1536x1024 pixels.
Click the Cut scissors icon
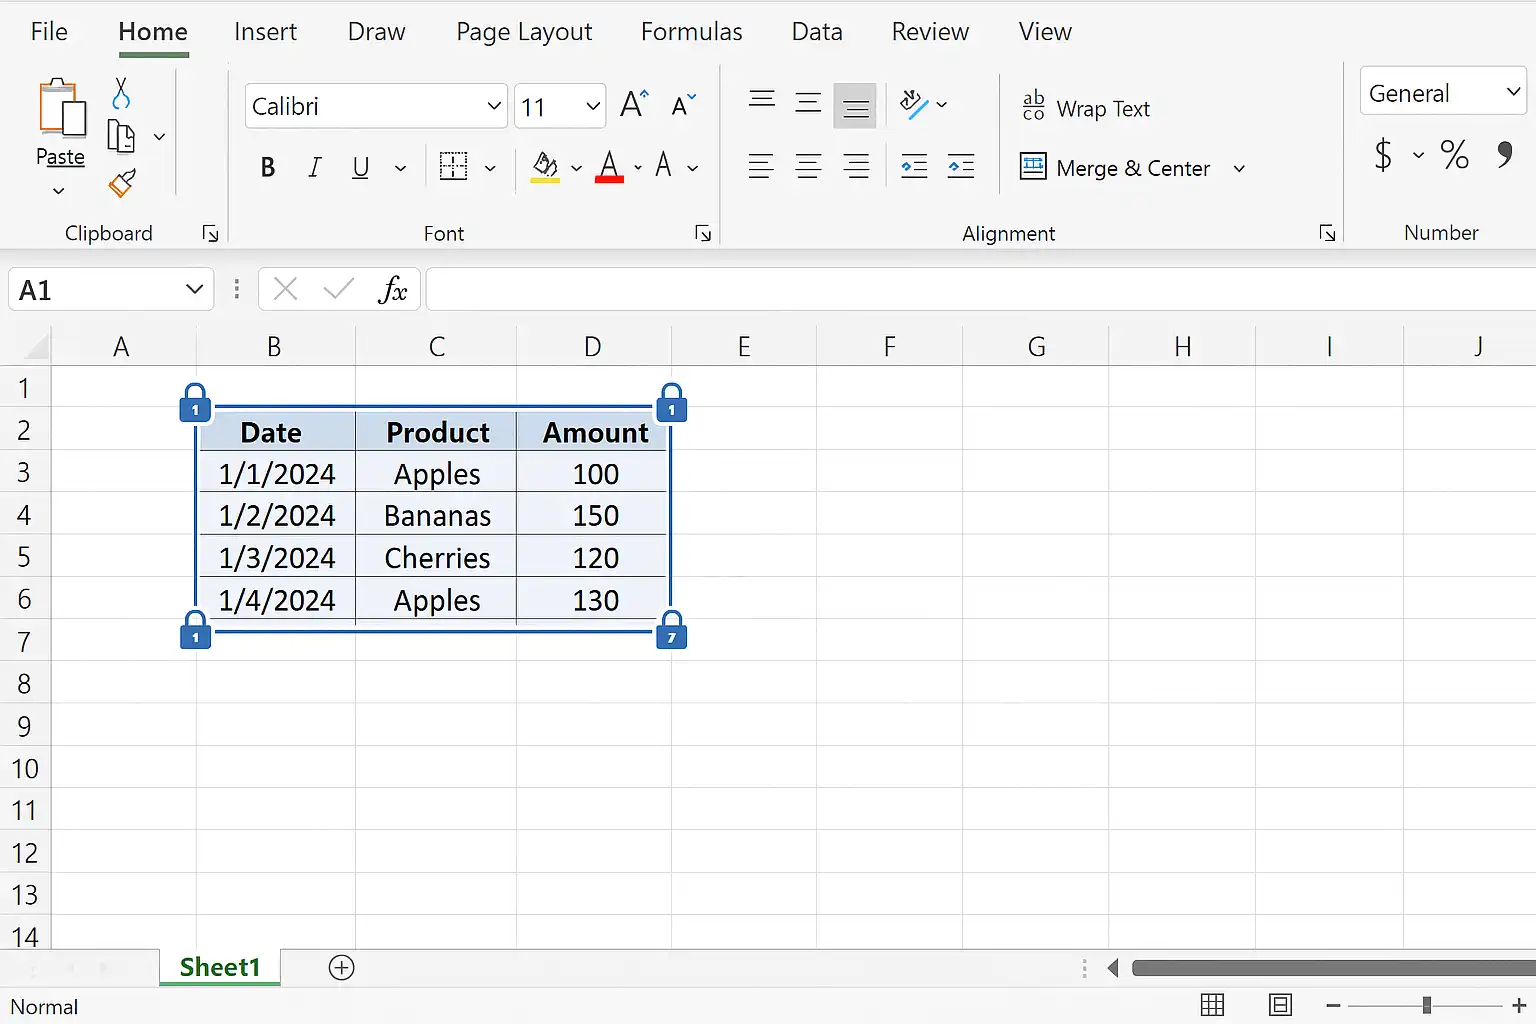(x=121, y=94)
